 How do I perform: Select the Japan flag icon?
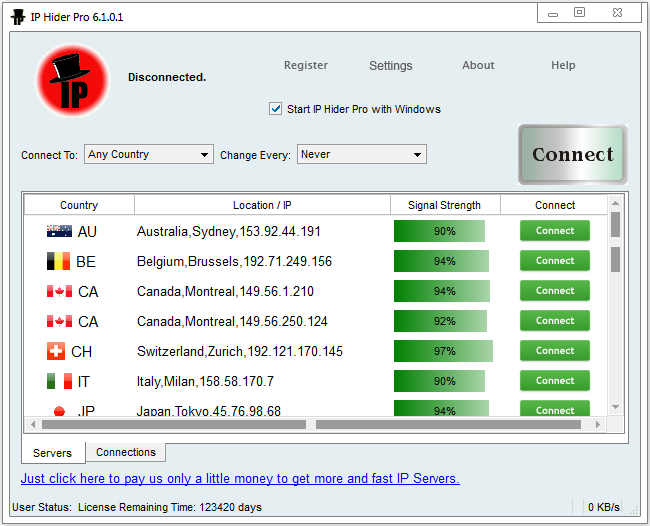coord(59,411)
